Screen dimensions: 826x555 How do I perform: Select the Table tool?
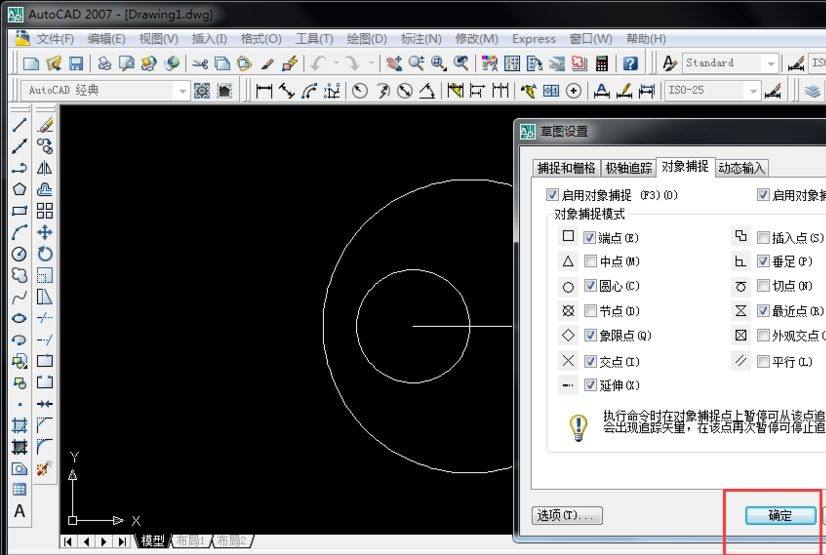[x=19, y=489]
